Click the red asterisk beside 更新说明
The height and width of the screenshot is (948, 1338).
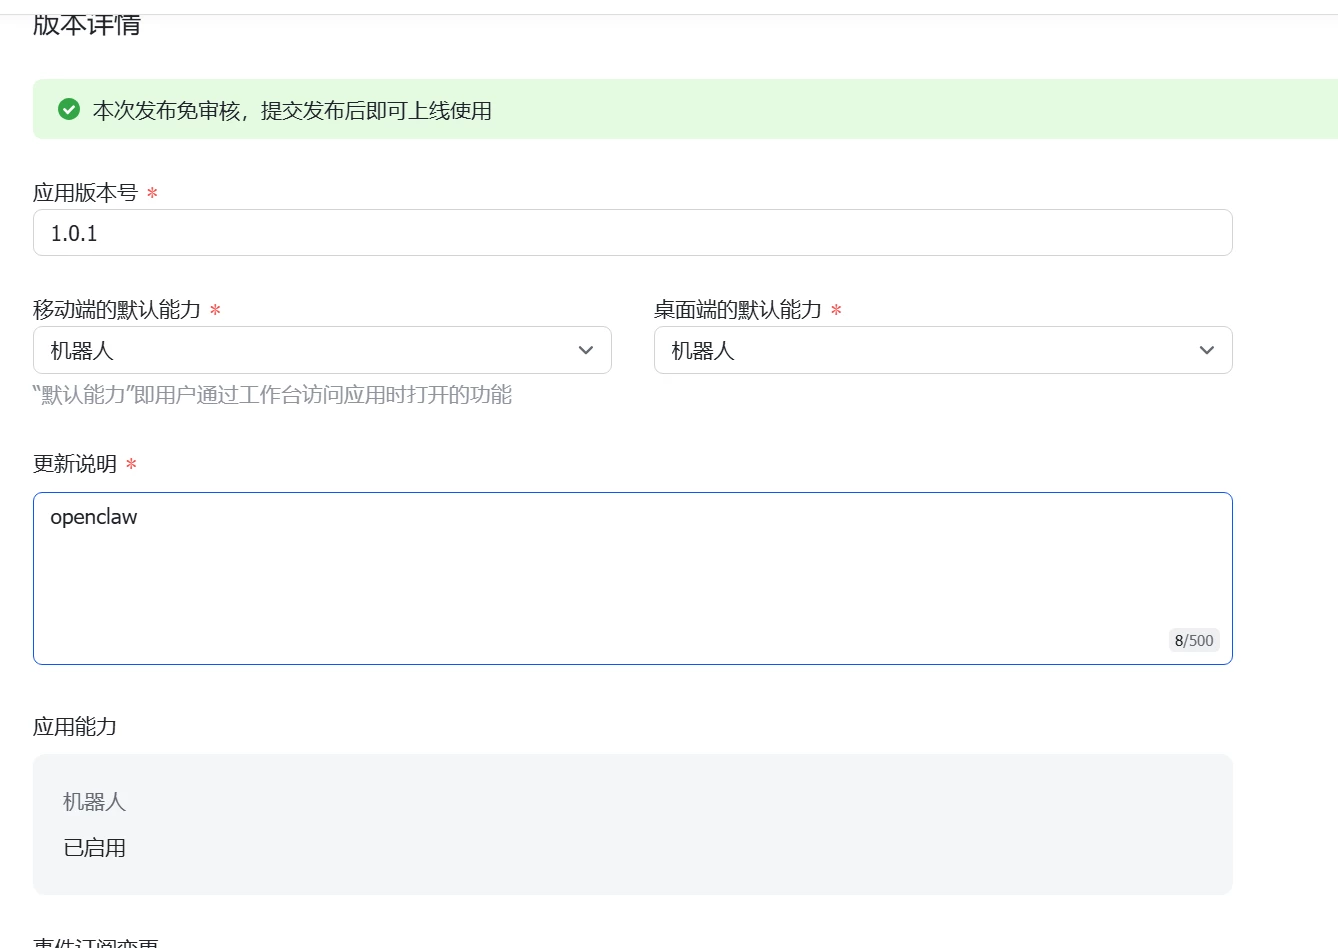pyautogui.click(x=131, y=464)
